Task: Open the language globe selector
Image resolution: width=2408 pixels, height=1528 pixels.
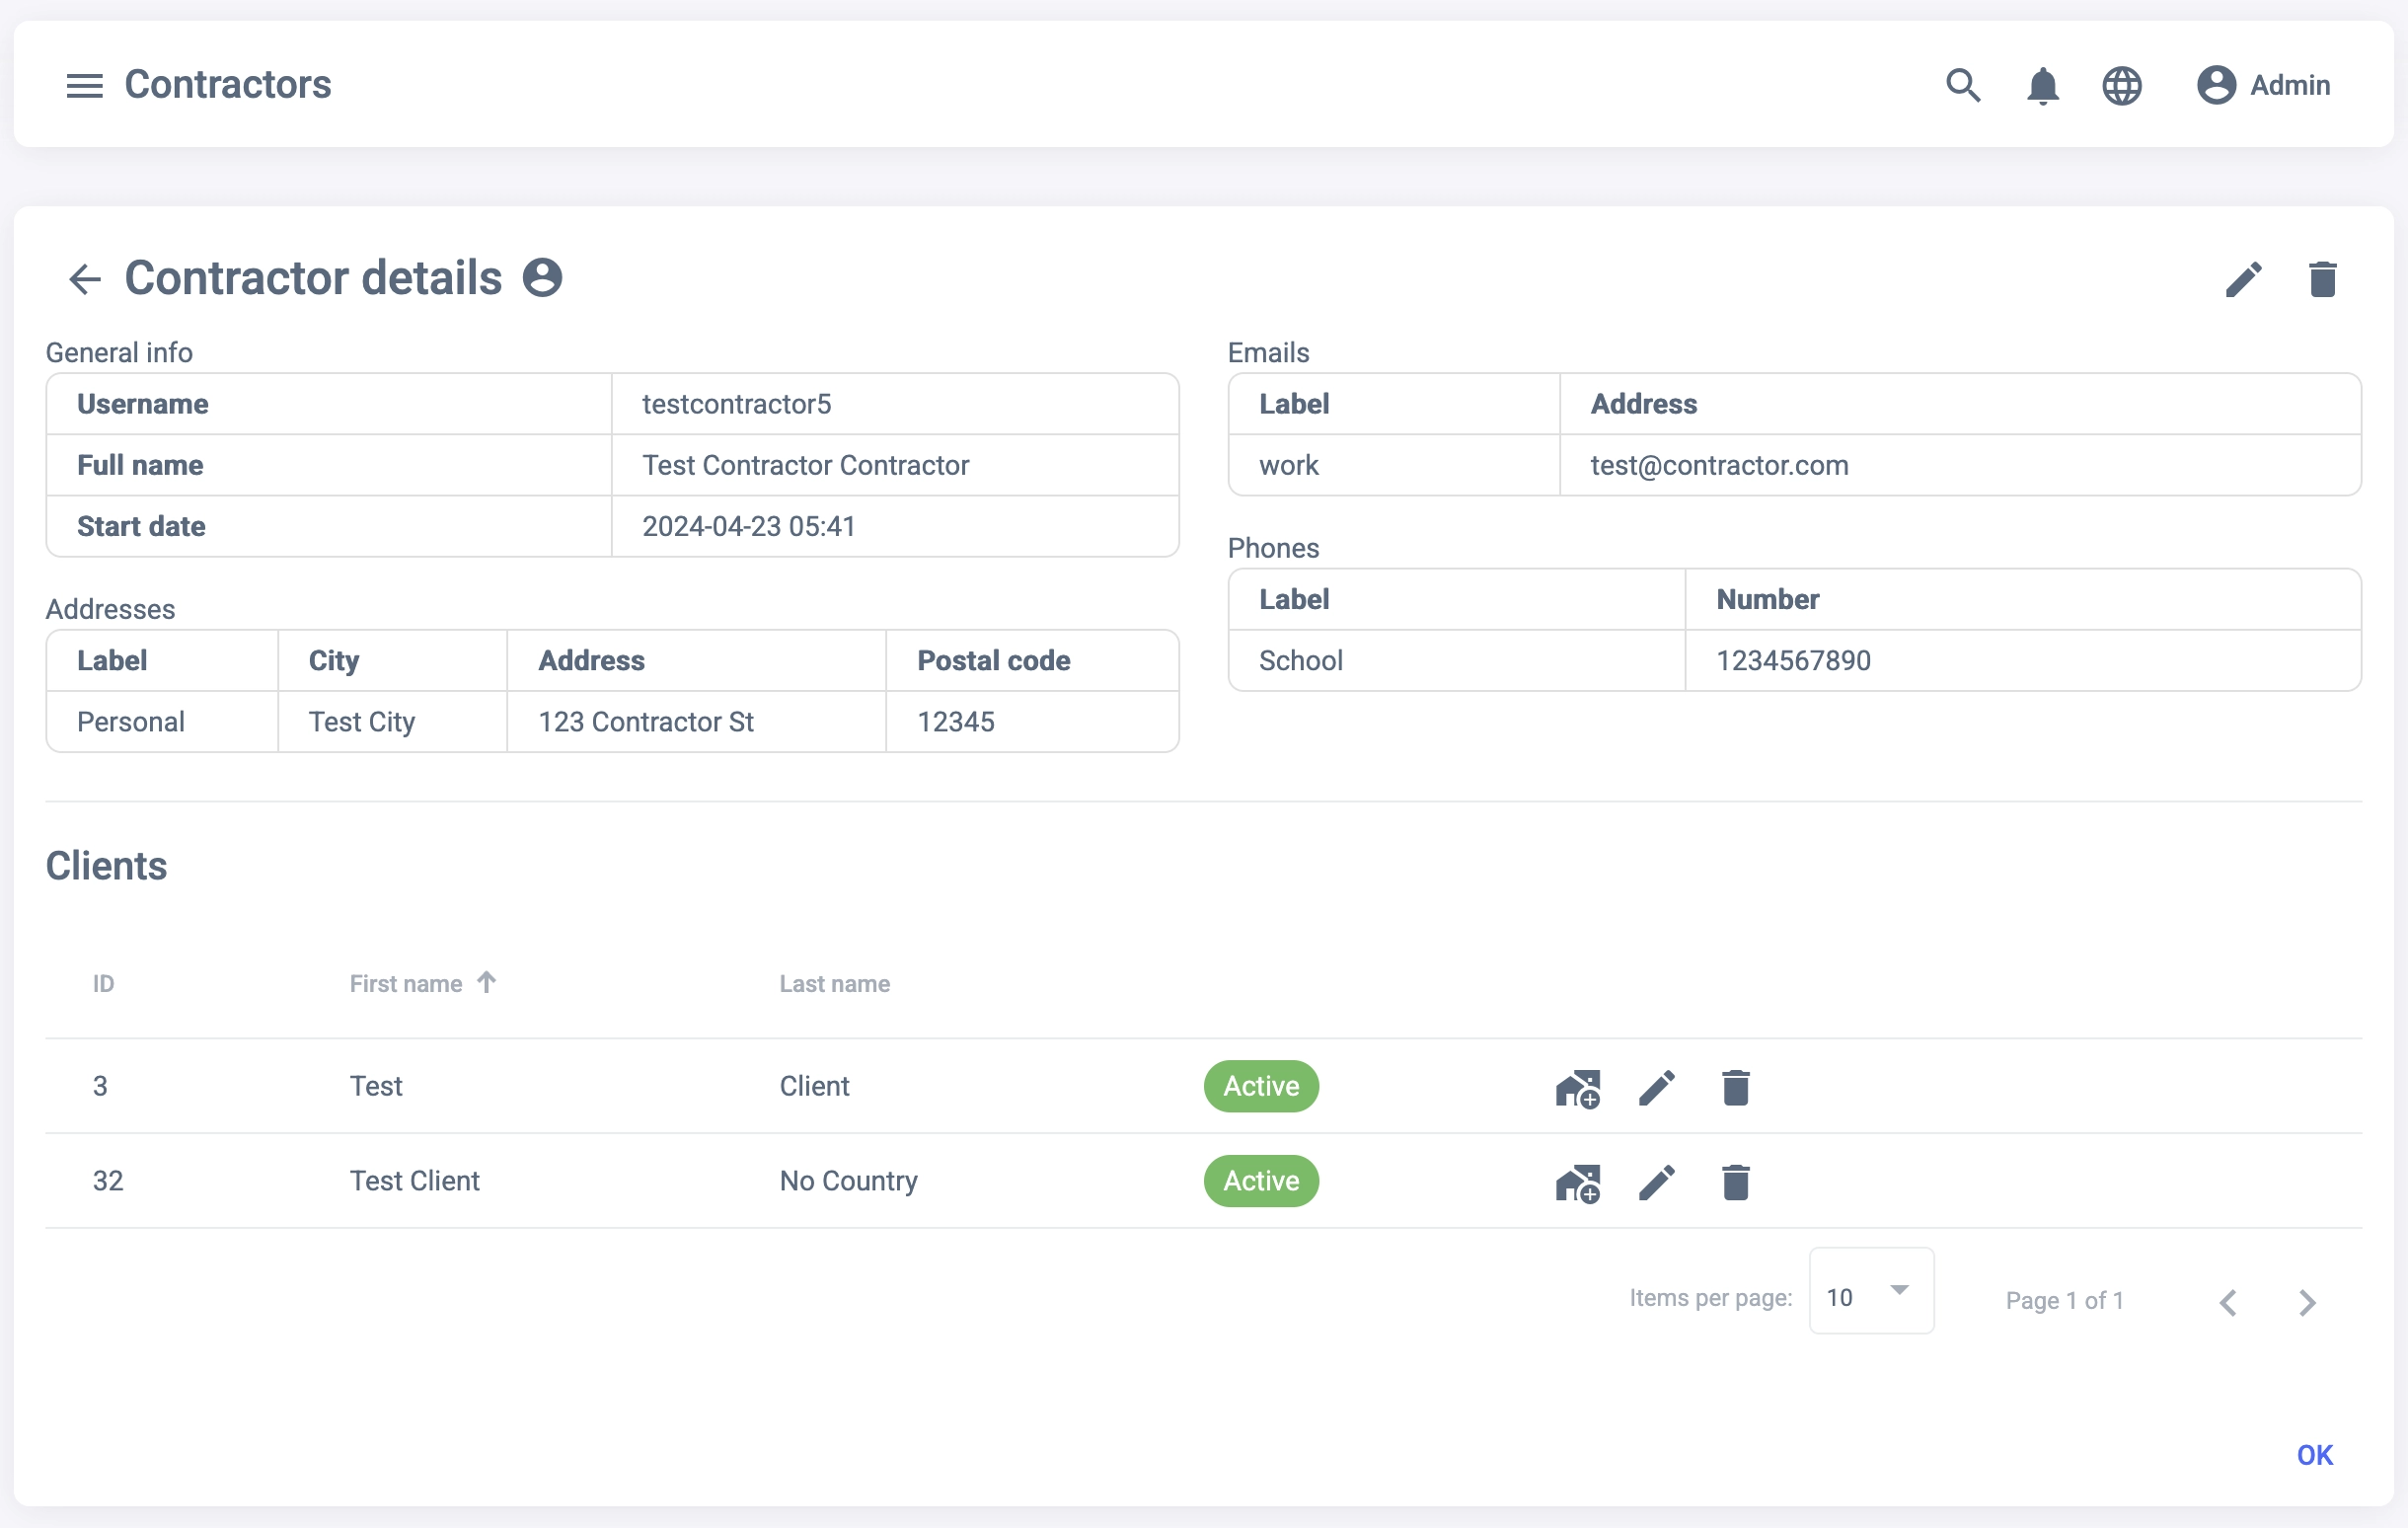Action: coord(2121,86)
